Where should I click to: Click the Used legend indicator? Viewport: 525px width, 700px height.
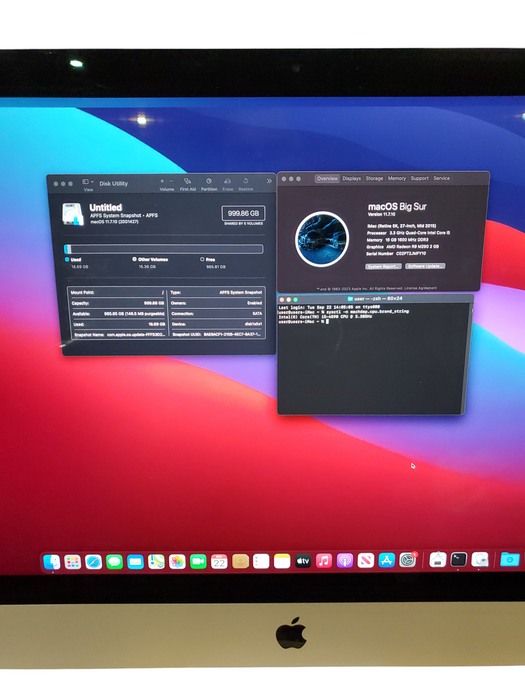pyautogui.click(x=67, y=259)
